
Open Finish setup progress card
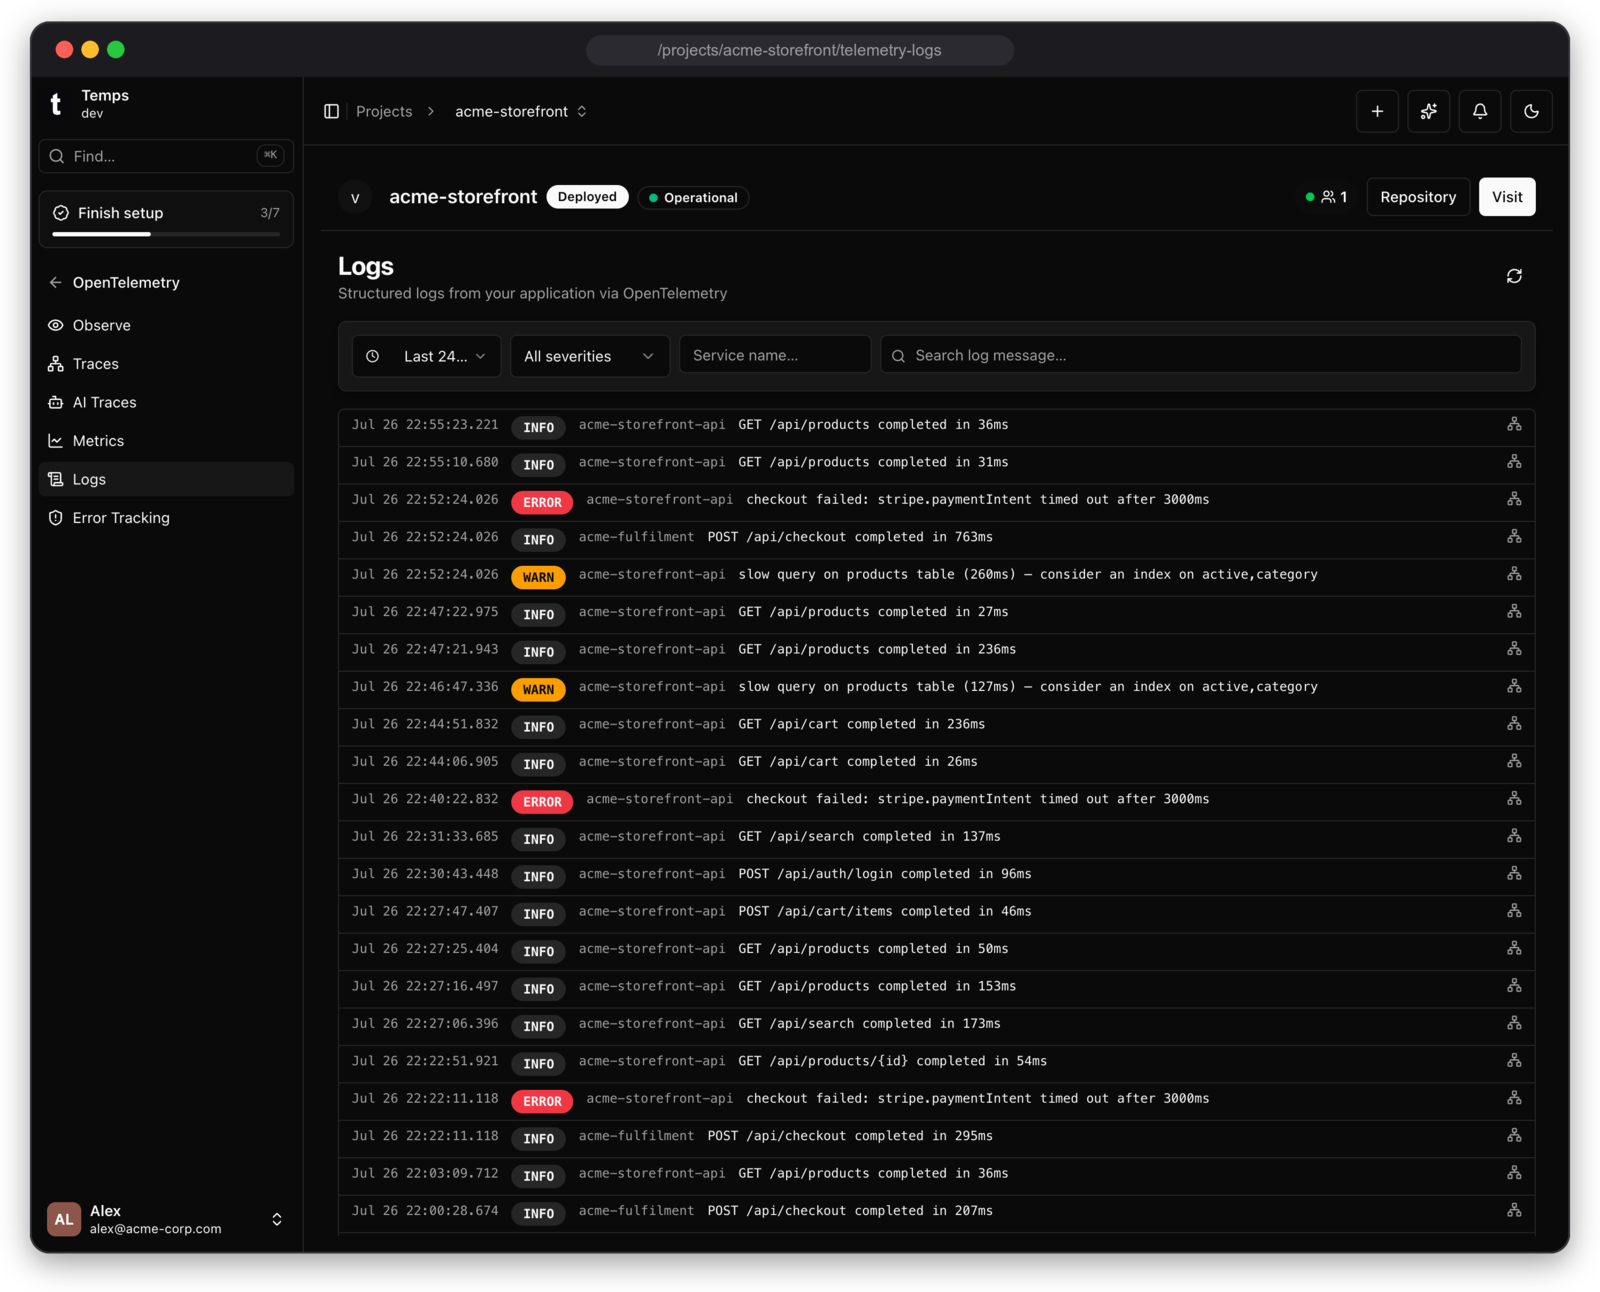pyautogui.click(x=166, y=219)
